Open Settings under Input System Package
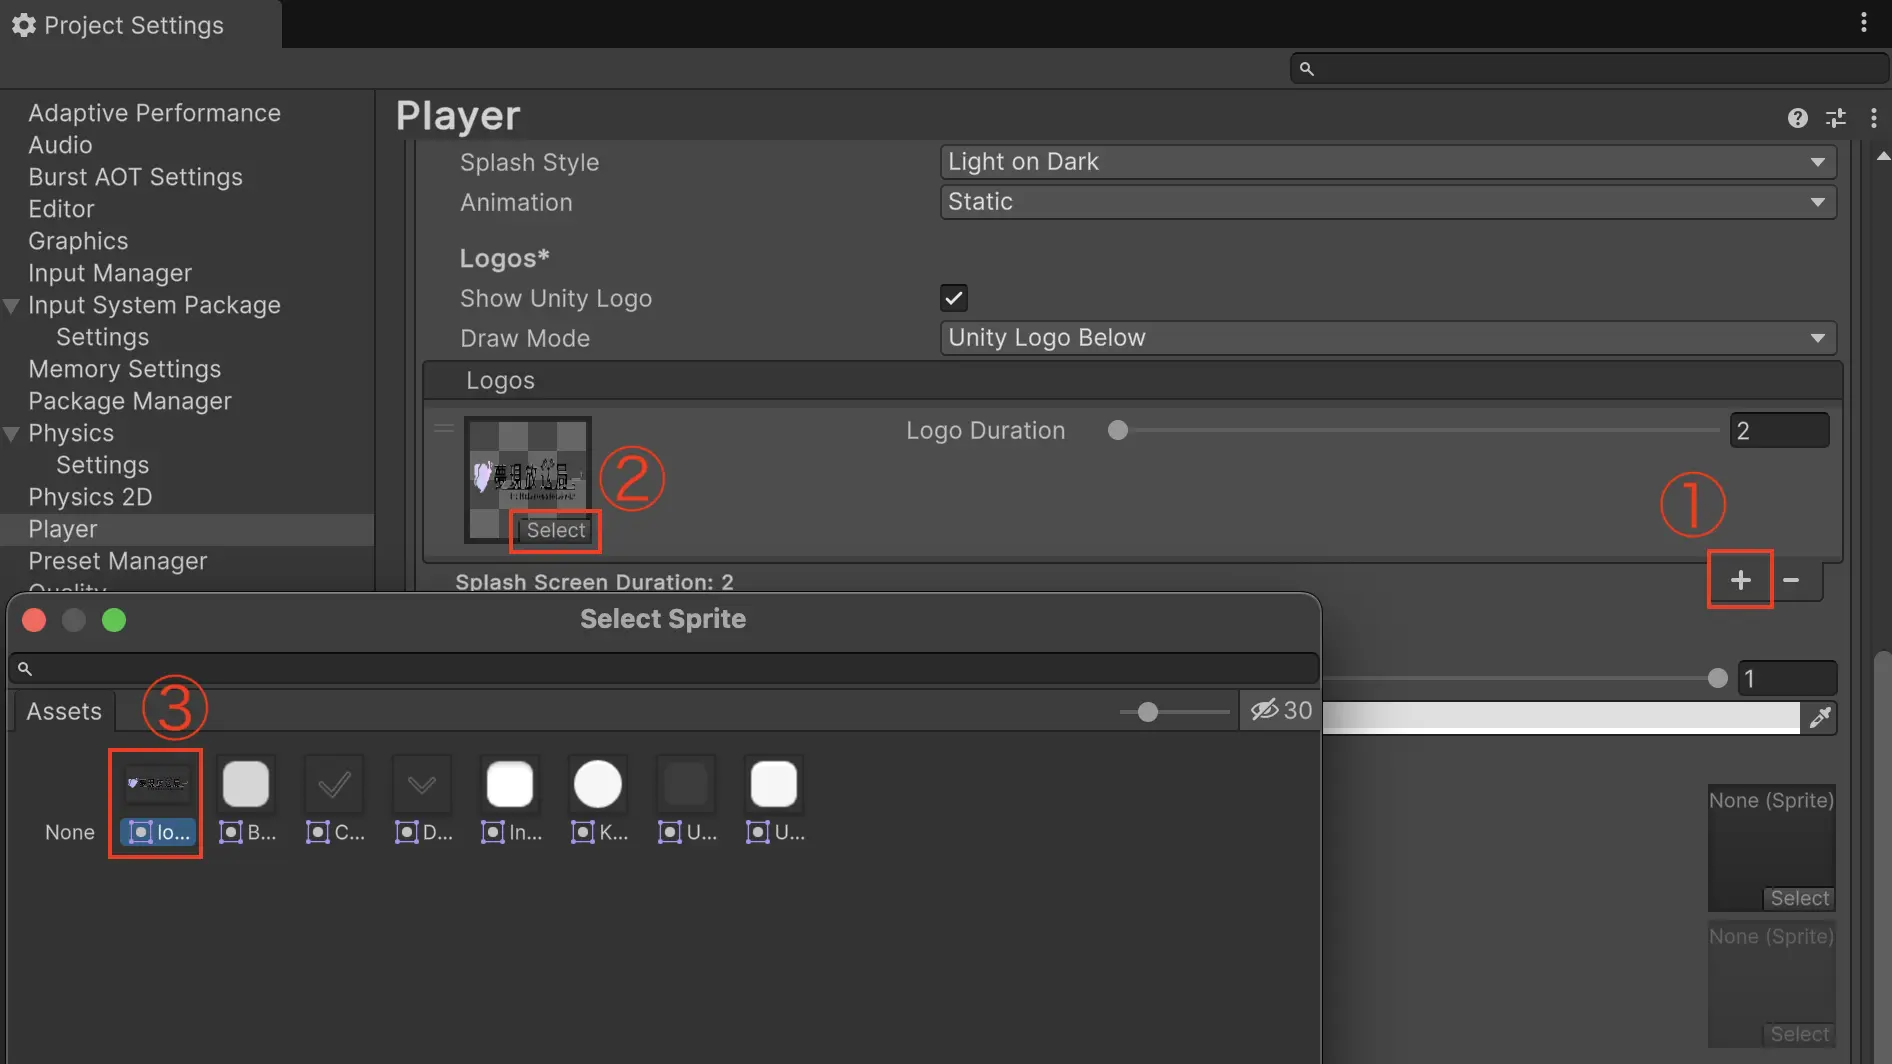1892x1064 pixels. pyautogui.click(x=102, y=337)
